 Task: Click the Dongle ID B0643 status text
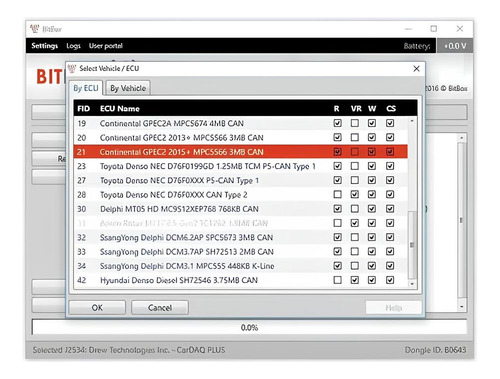(x=435, y=350)
